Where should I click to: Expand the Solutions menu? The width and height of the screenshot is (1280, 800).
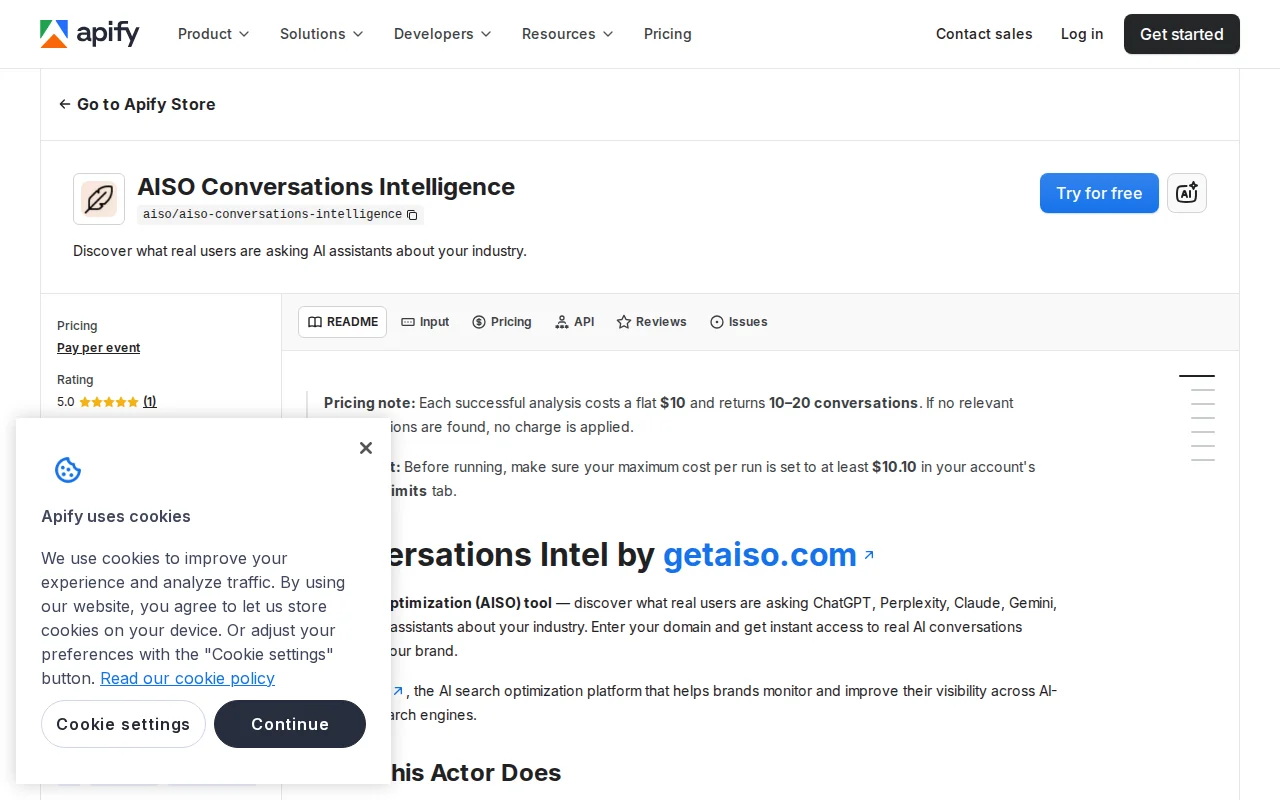(321, 34)
